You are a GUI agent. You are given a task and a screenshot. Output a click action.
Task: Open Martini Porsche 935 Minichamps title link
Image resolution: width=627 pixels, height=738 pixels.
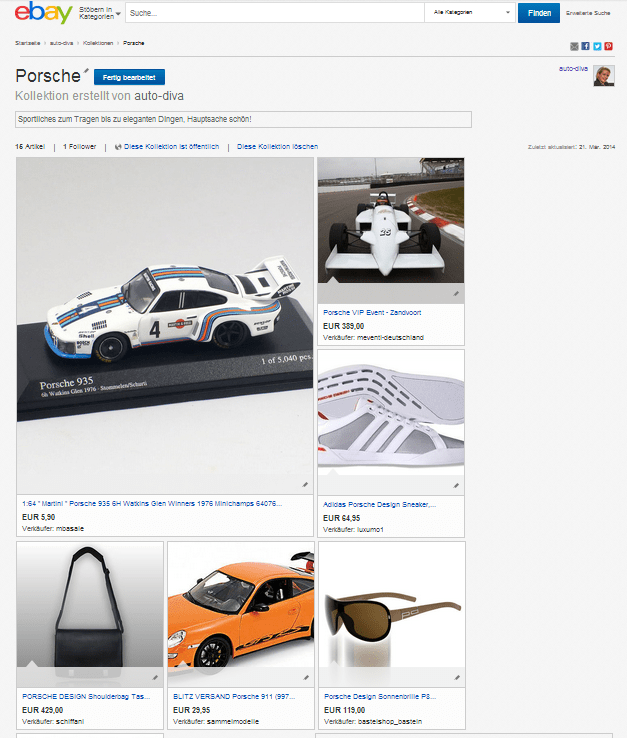[x=152, y=504]
